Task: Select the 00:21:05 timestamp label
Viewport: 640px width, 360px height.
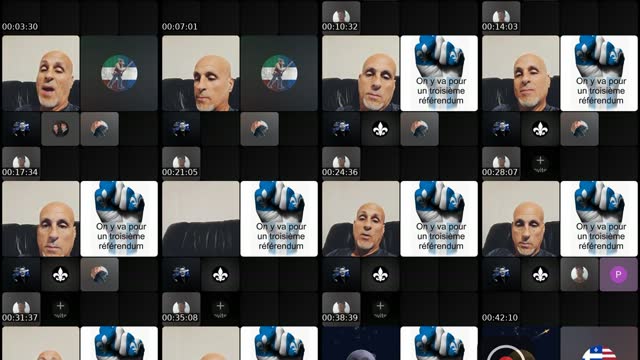Action: (180, 172)
